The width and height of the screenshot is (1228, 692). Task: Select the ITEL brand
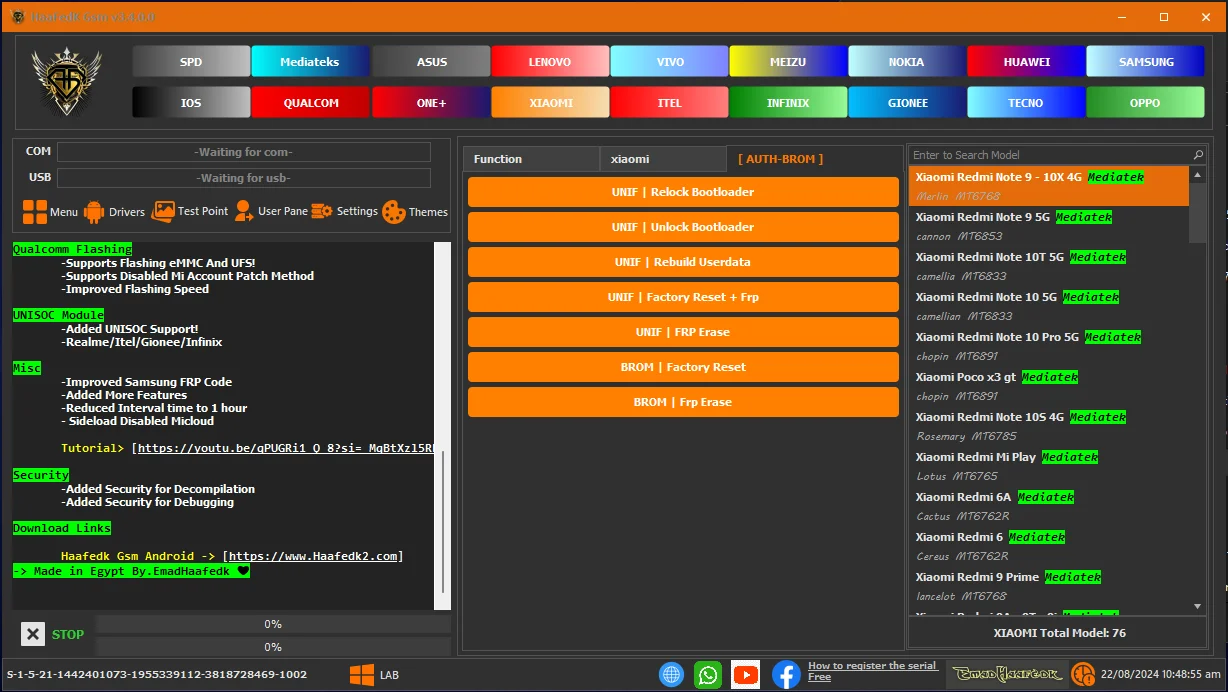670,103
